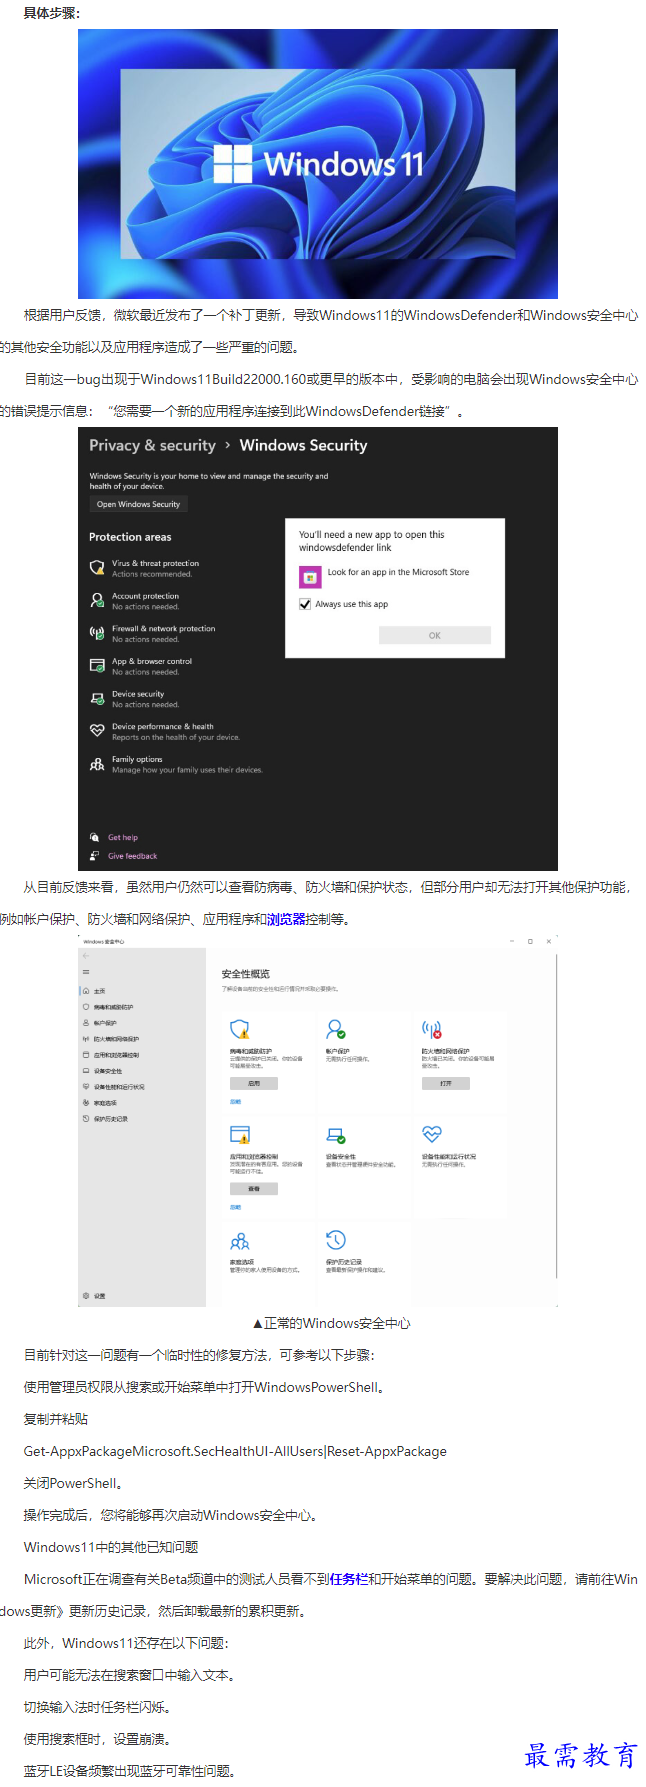Click the Get-AppxPackage command text line
Image resolution: width=646 pixels, height=1787 pixels.
coord(235,1451)
